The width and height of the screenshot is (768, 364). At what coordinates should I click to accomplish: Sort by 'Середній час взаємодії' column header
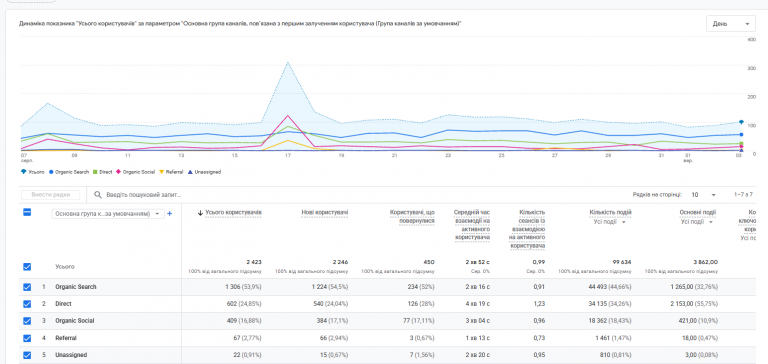point(472,225)
